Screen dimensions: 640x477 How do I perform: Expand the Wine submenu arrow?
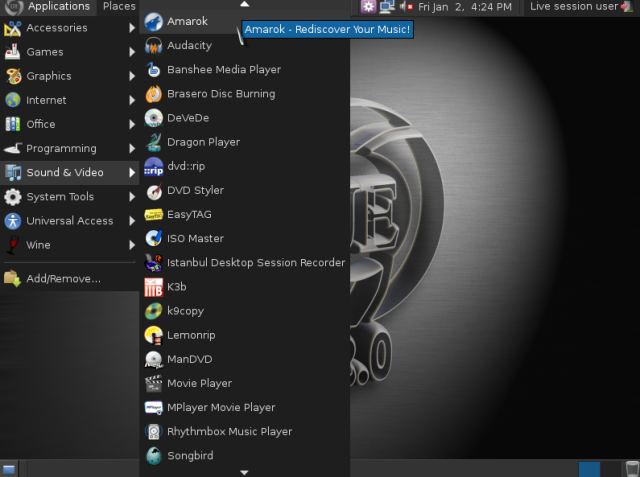132,245
